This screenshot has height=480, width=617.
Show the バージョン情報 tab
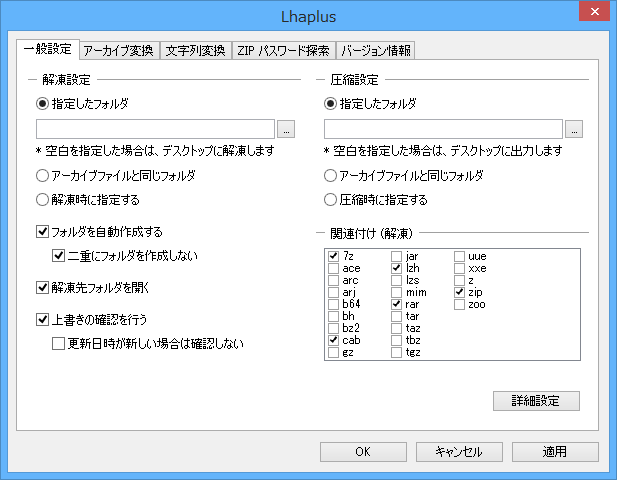coord(375,50)
